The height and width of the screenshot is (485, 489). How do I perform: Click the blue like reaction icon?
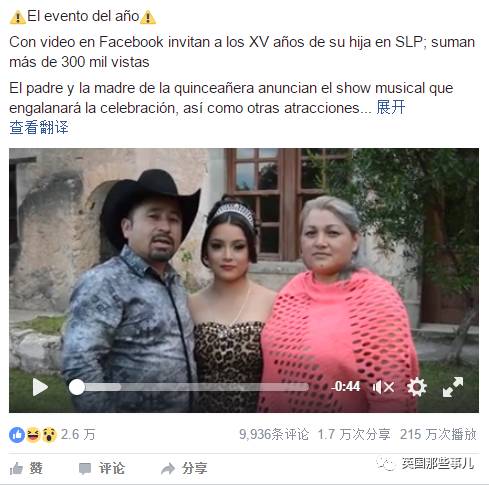click(17, 435)
